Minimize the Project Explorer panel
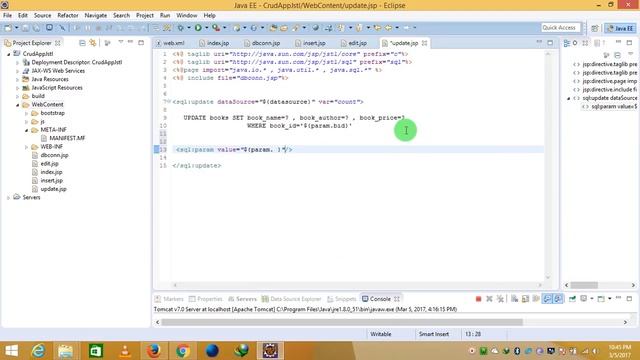Viewport: 640px width, 360px height. 131,42
